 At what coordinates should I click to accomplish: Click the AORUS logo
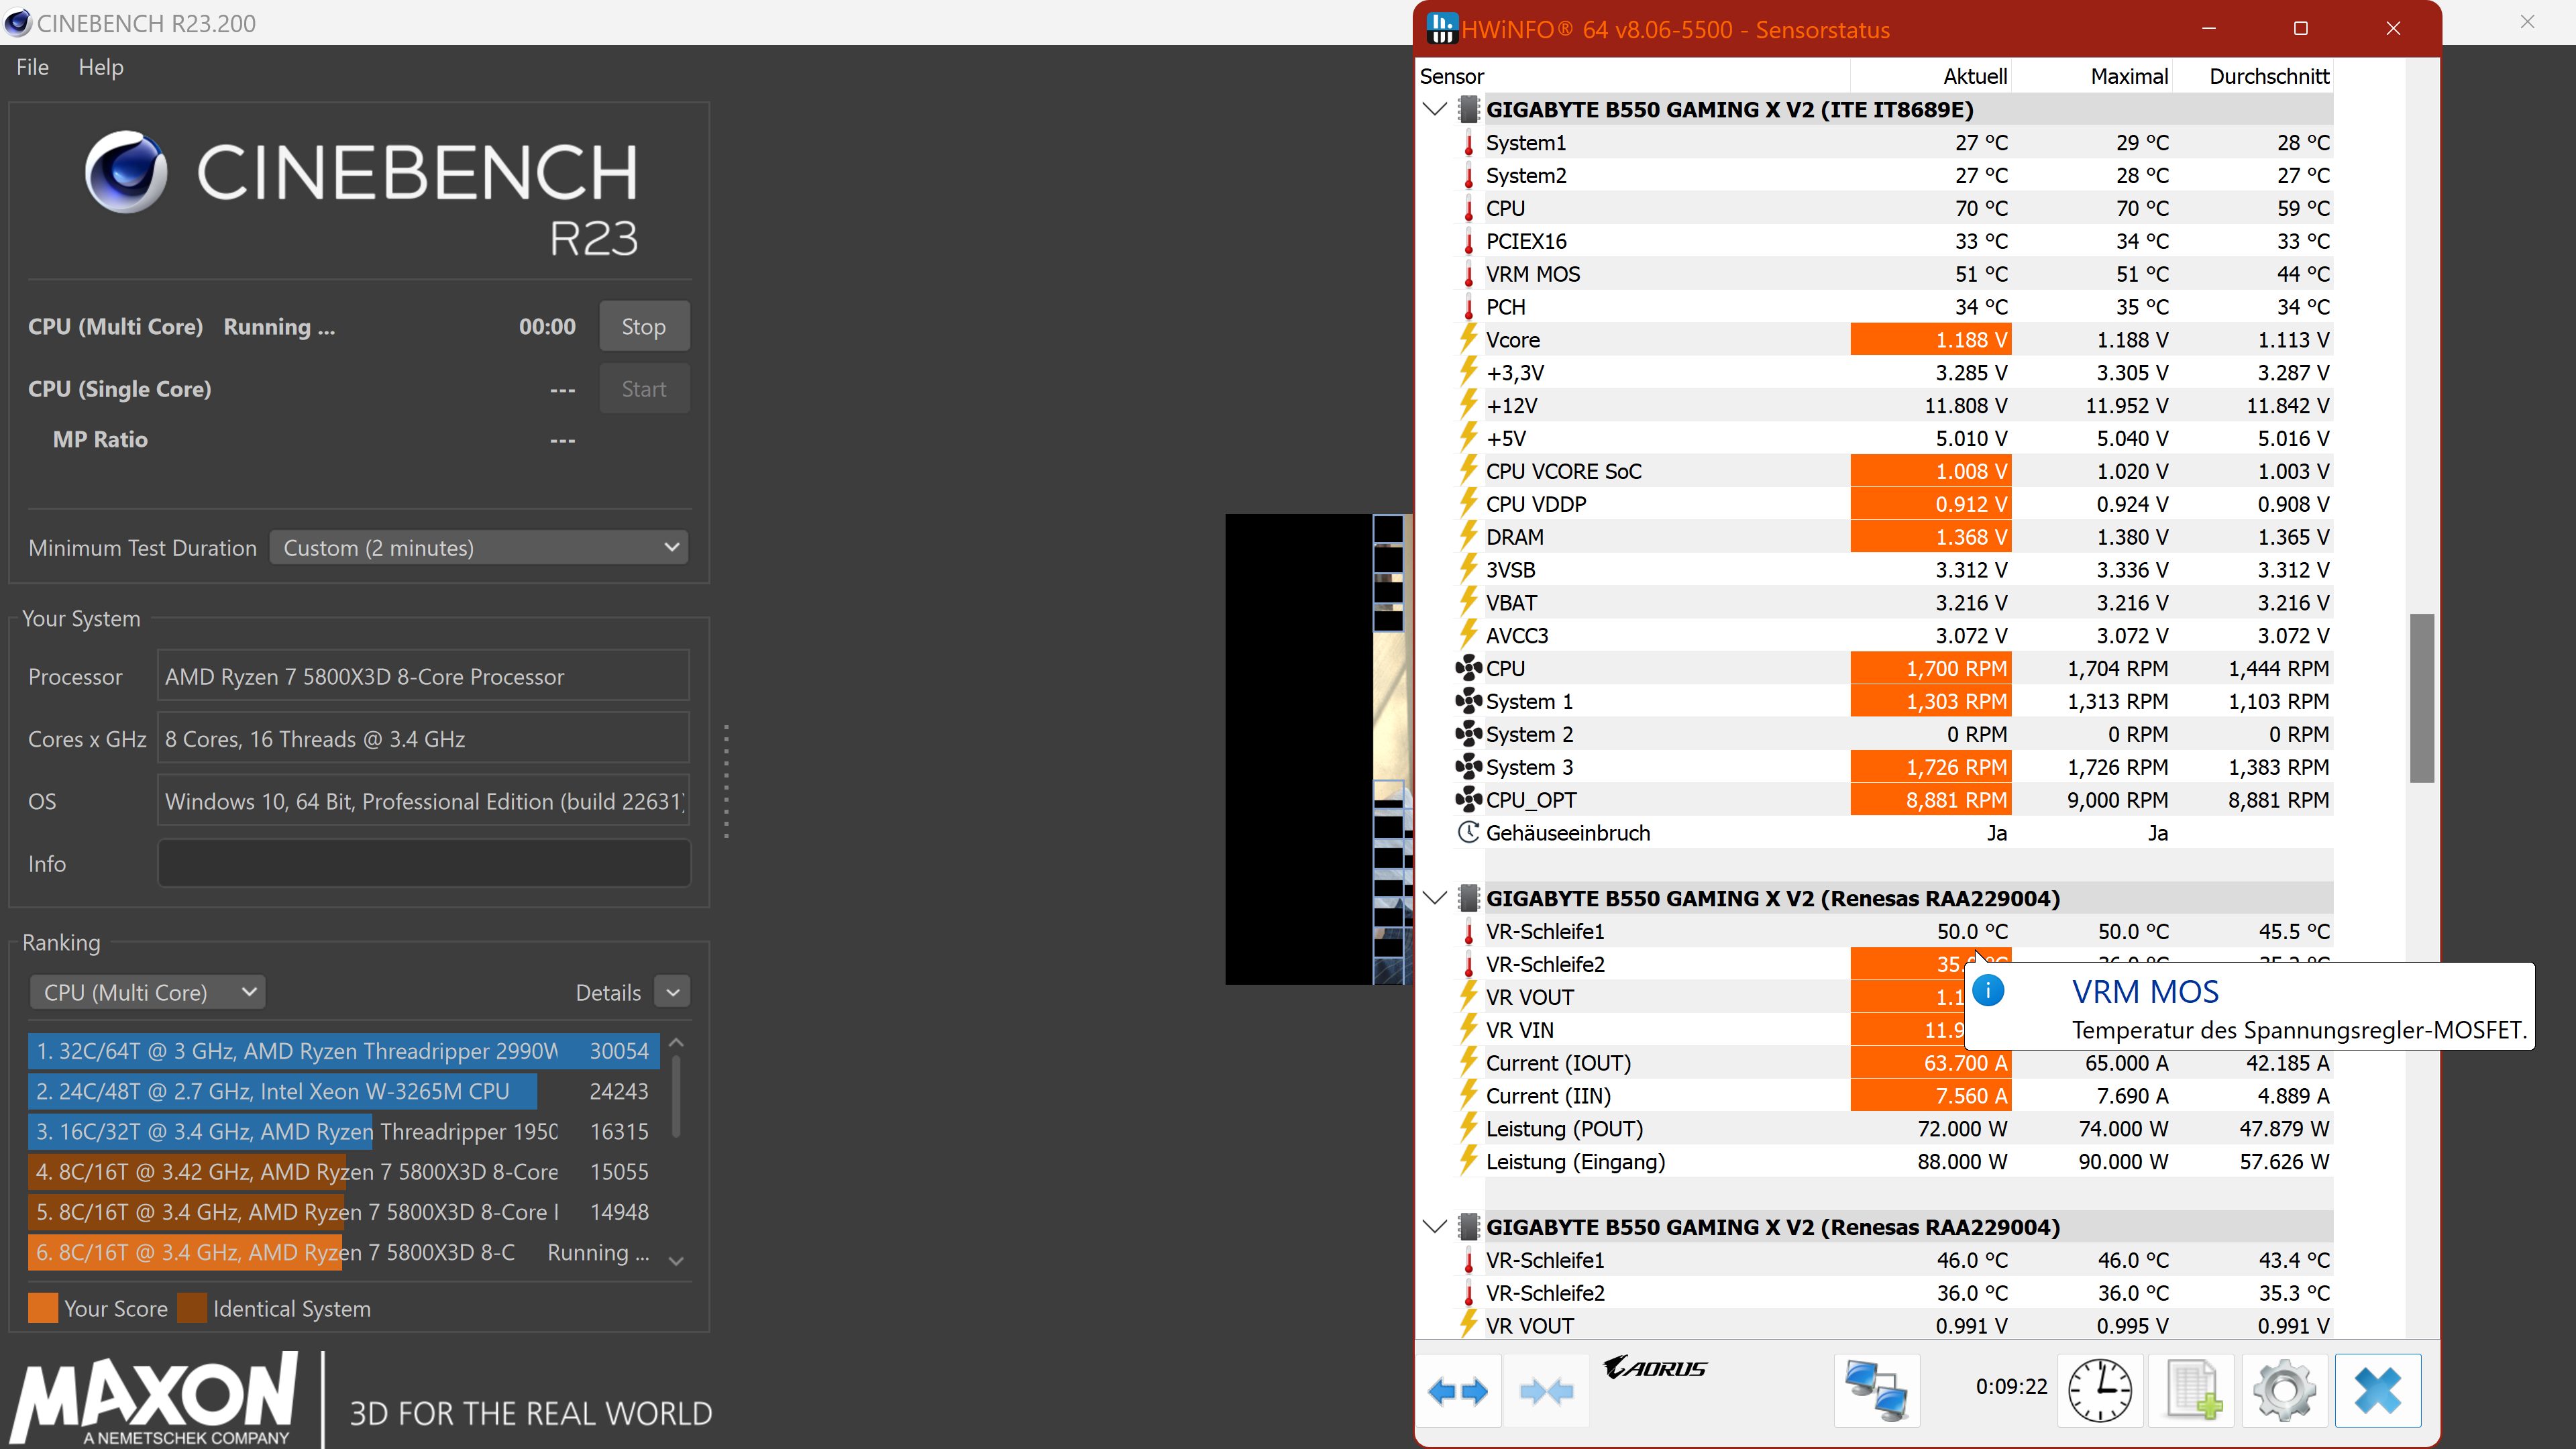pos(1654,1367)
